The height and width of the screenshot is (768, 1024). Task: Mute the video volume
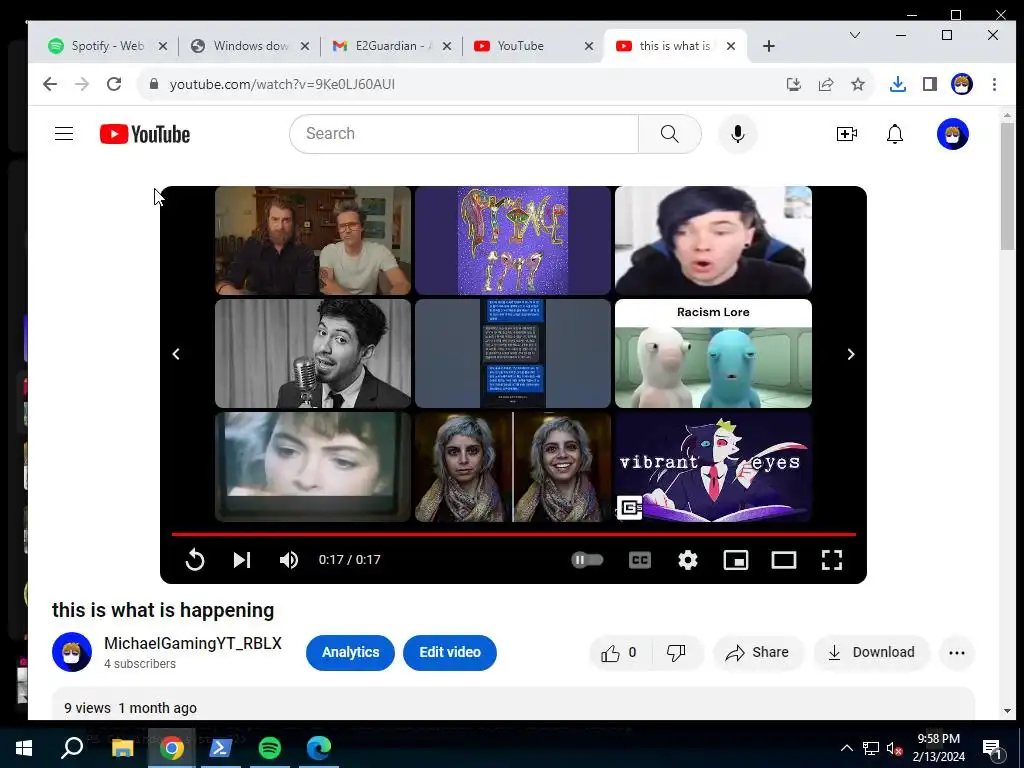point(289,560)
